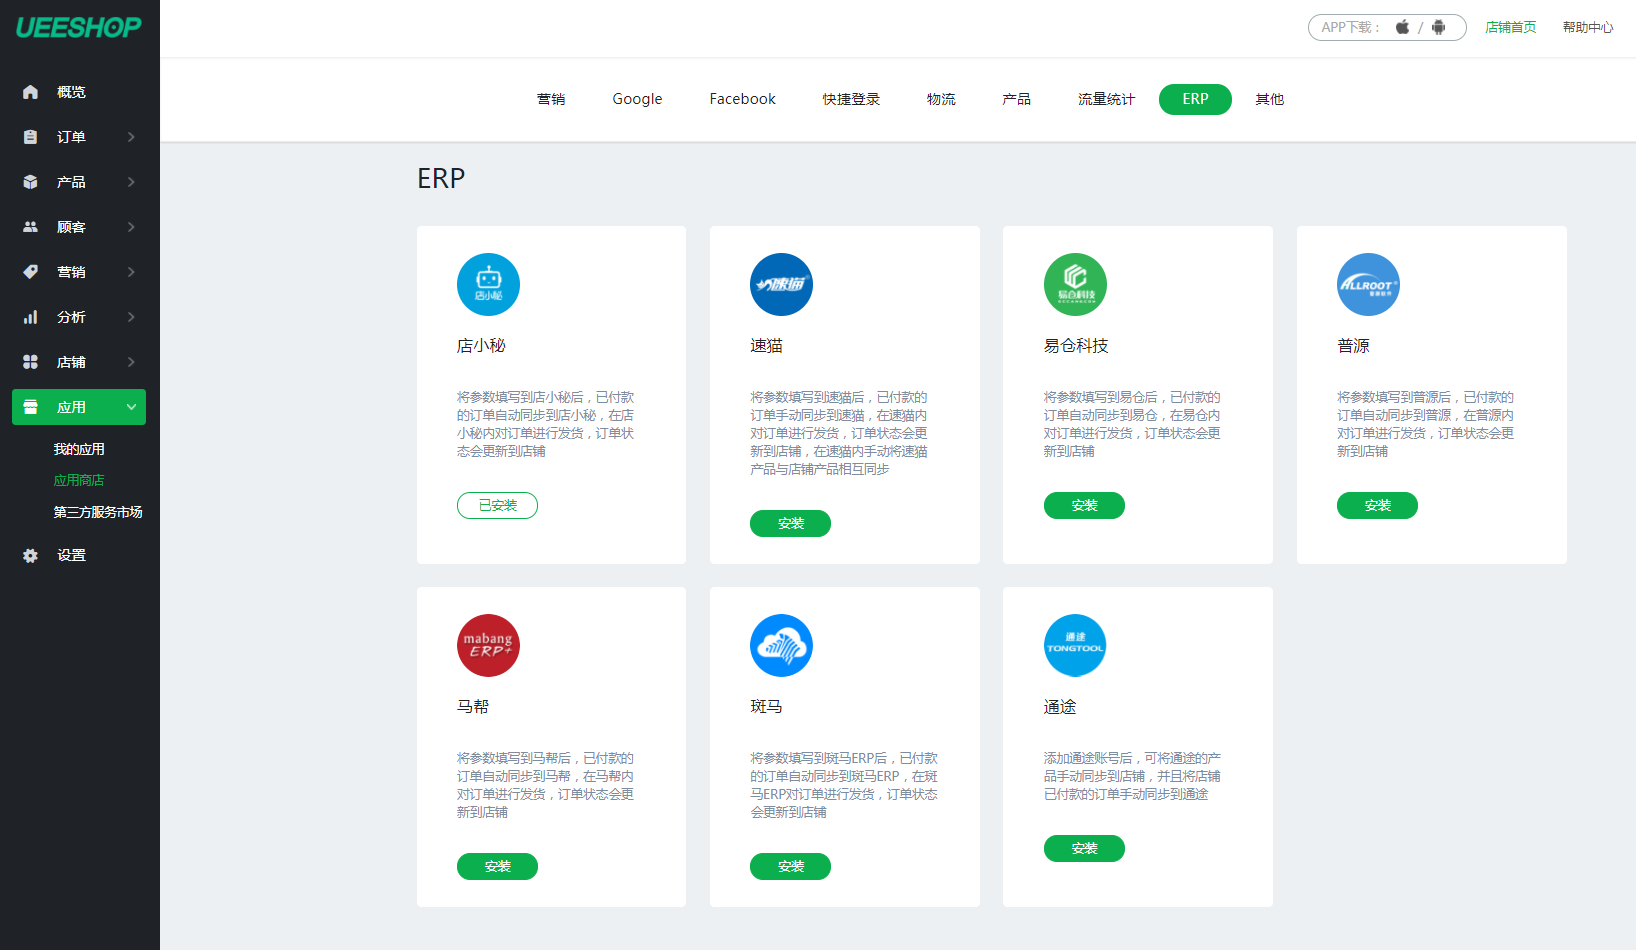The width and height of the screenshot is (1636, 950).
Task: Switch to the Facebook tab
Action: pyautogui.click(x=741, y=98)
